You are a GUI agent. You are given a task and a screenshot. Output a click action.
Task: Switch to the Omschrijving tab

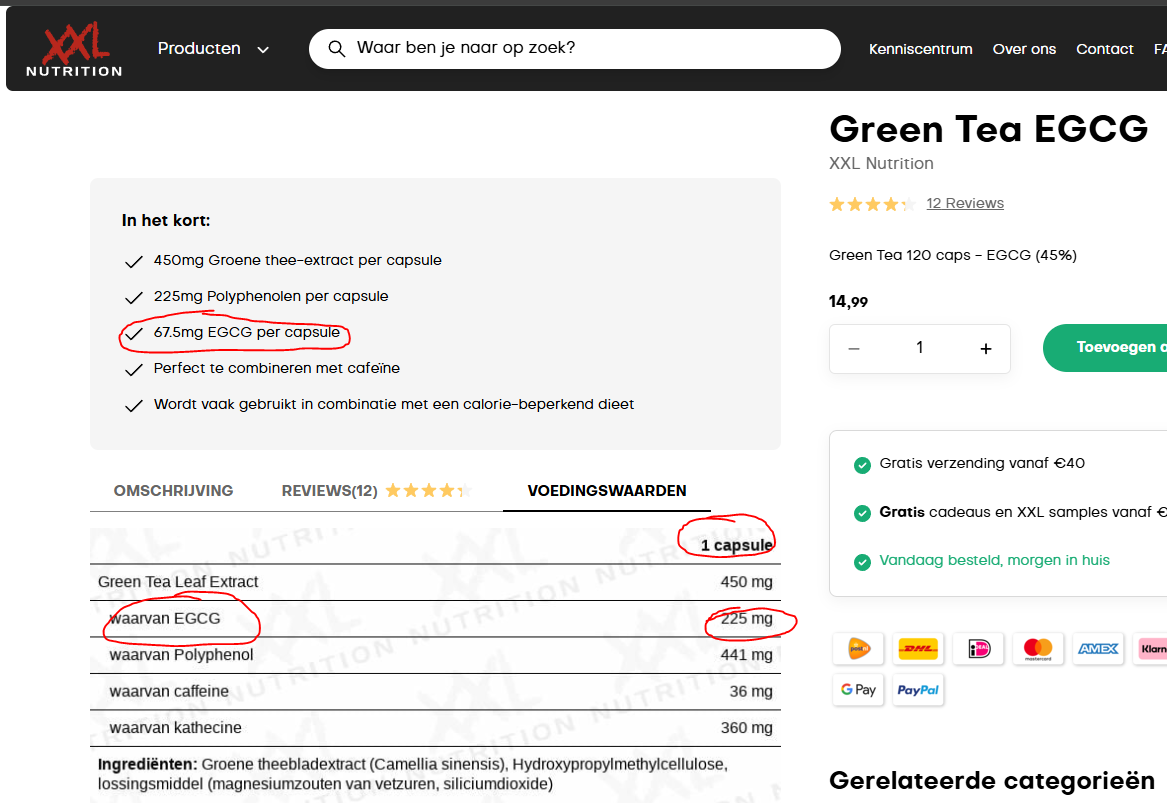pyautogui.click(x=173, y=491)
